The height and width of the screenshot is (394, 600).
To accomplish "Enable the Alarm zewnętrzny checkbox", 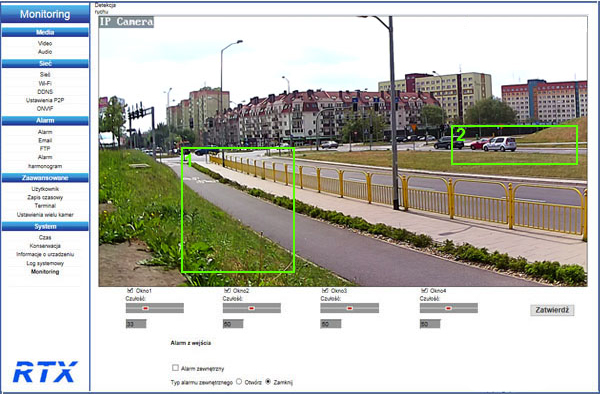I will [175, 368].
